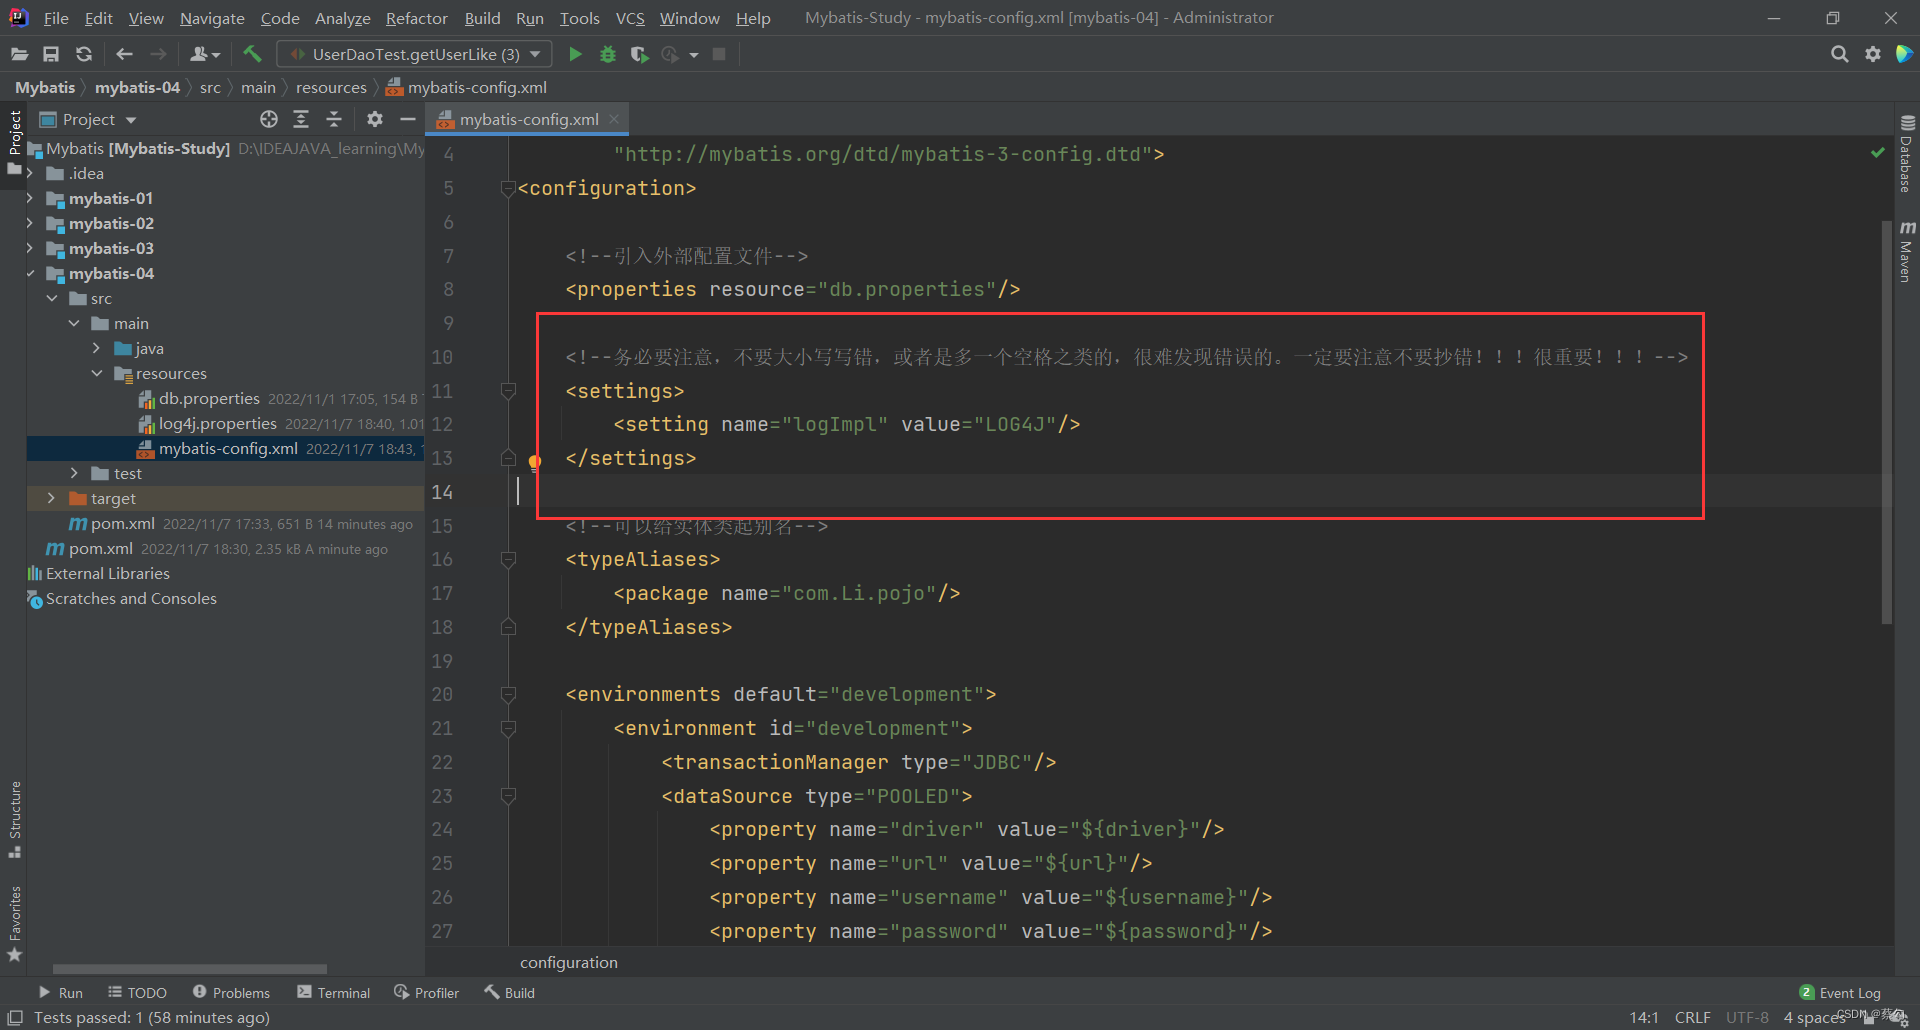The width and height of the screenshot is (1920, 1030).
Task: Open the Event Log
Action: [x=1840, y=993]
